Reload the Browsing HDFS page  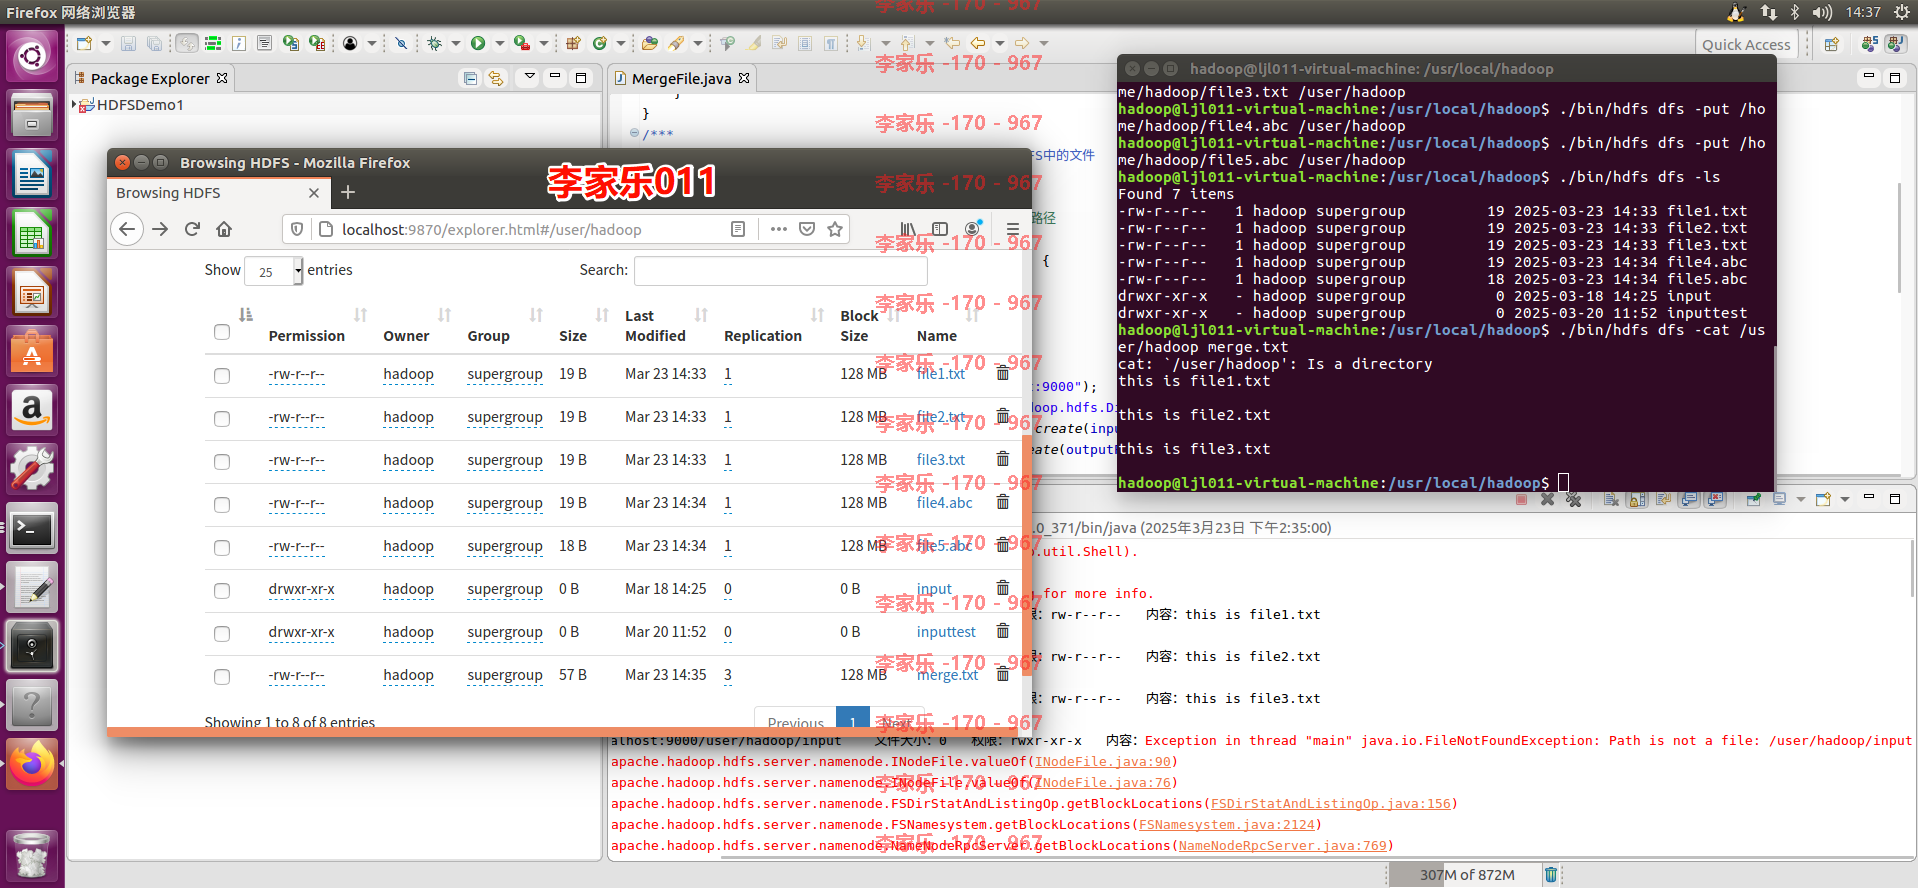[193, 229]
